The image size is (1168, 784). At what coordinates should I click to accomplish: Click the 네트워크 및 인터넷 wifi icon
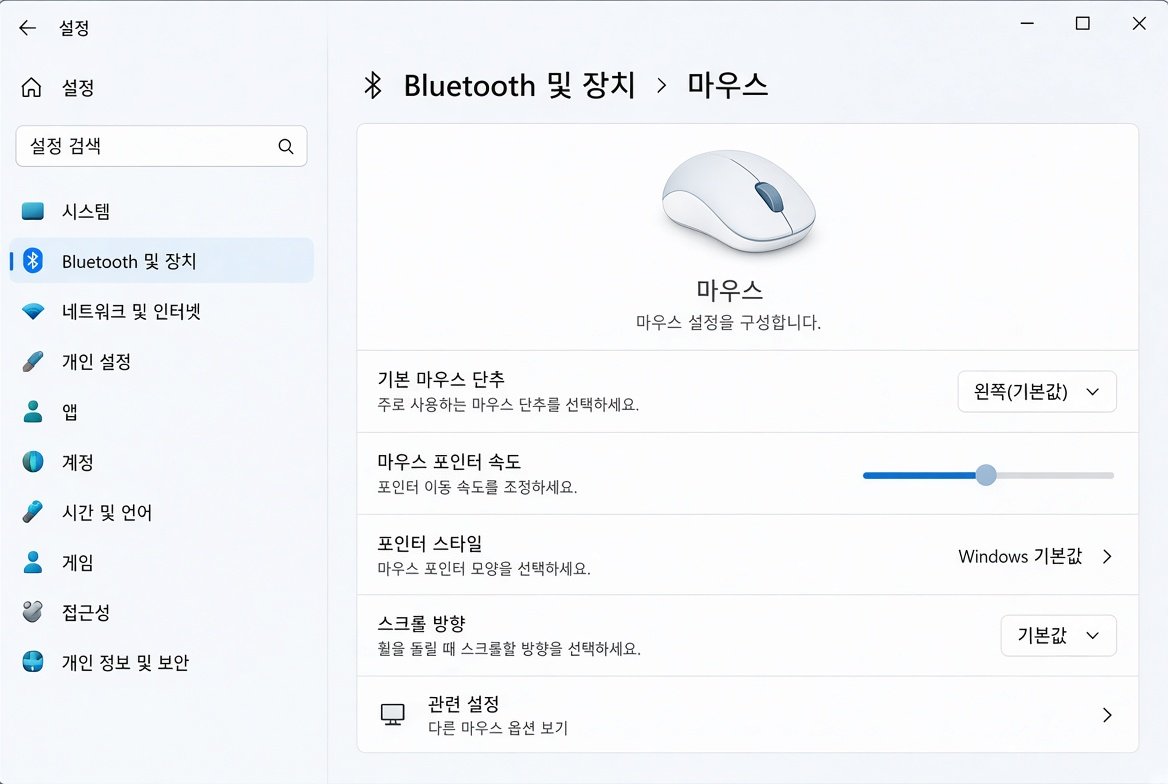pos(33,311)
